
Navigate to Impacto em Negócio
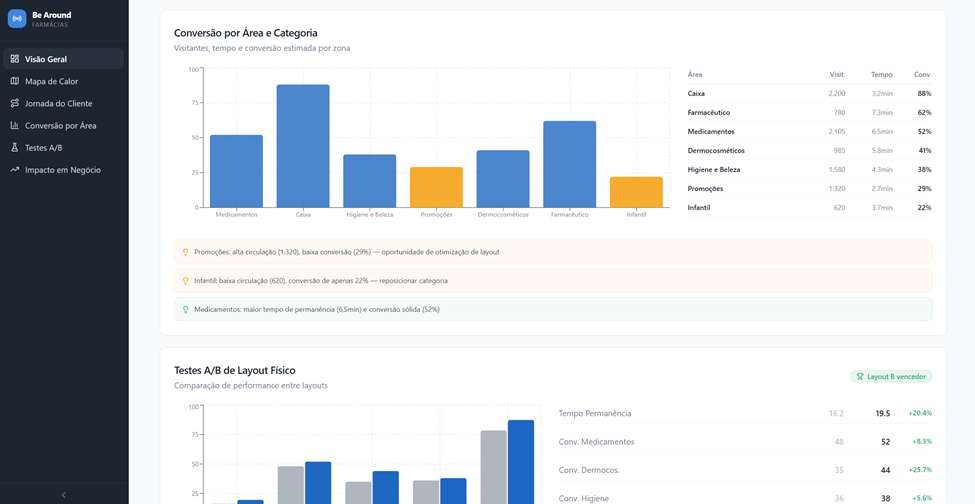pos(63,170)
